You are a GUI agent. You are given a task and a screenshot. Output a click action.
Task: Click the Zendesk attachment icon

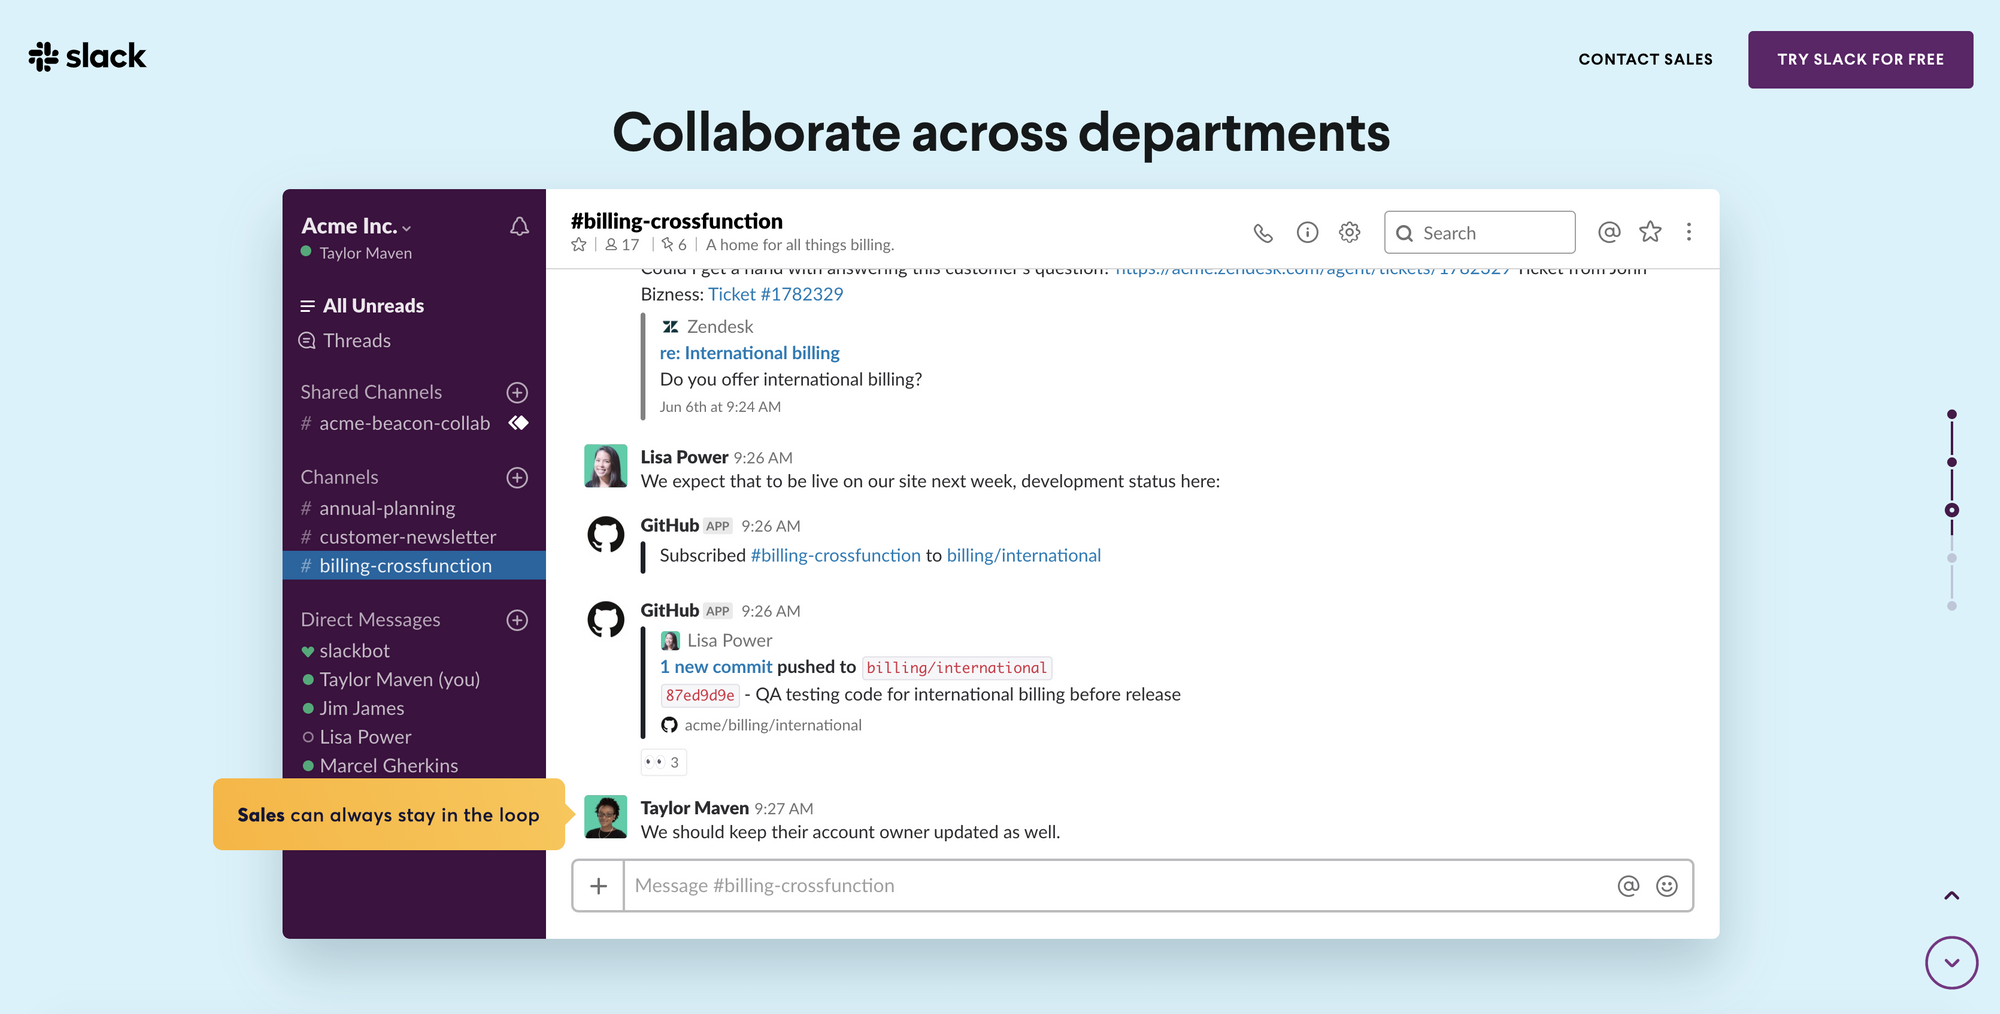tap(670, 327)
